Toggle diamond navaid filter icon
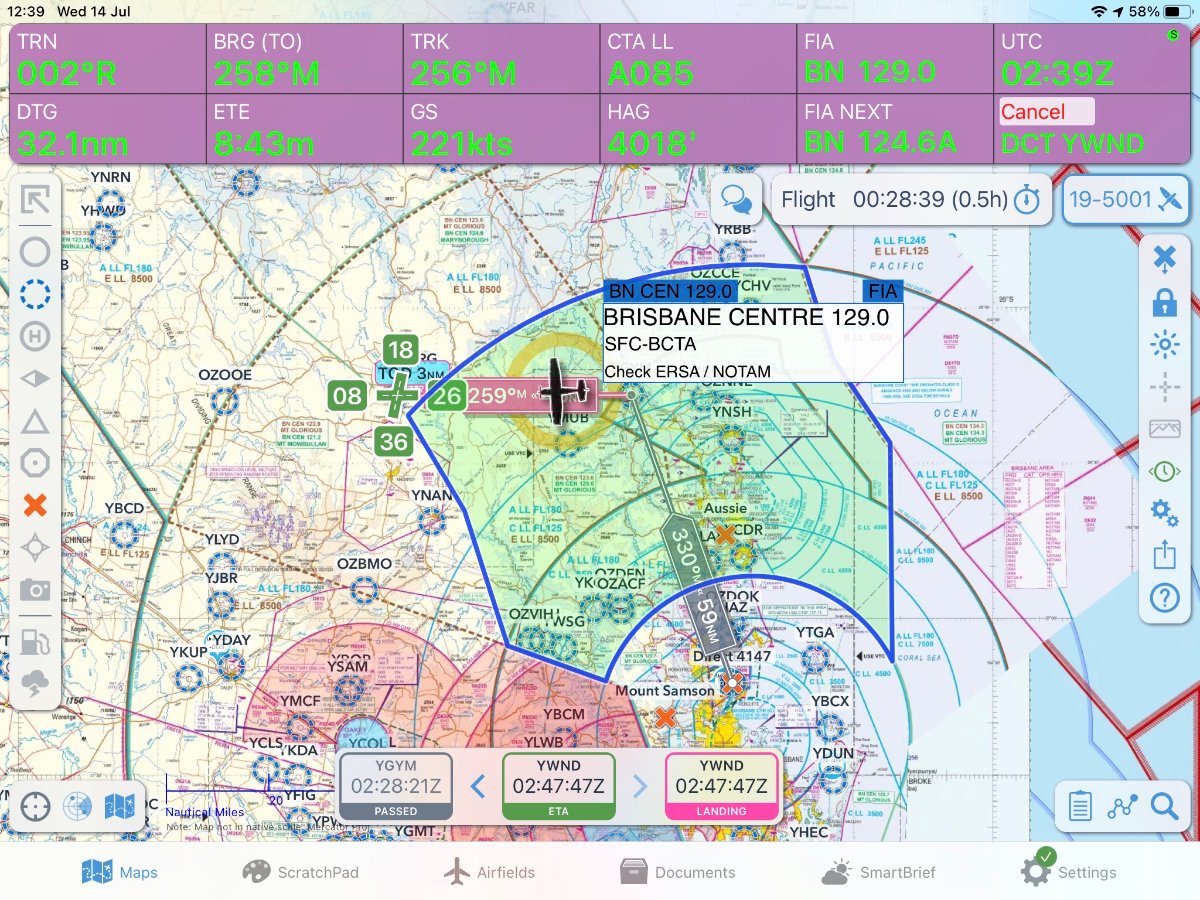The width and height of the screenshot is (1200, 900). click(35, 379)
